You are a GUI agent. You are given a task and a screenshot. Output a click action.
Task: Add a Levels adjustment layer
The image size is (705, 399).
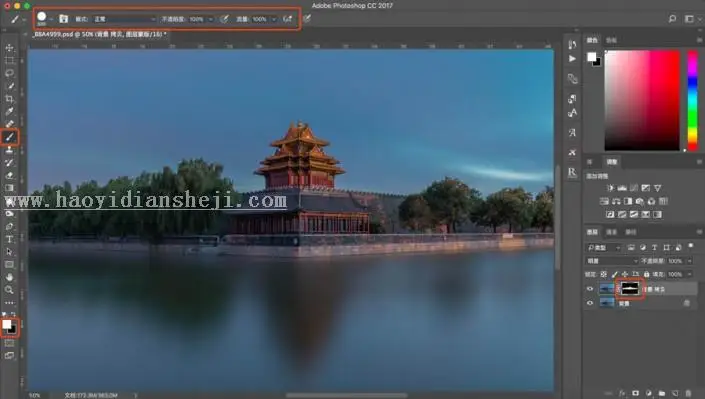[622, 188]
